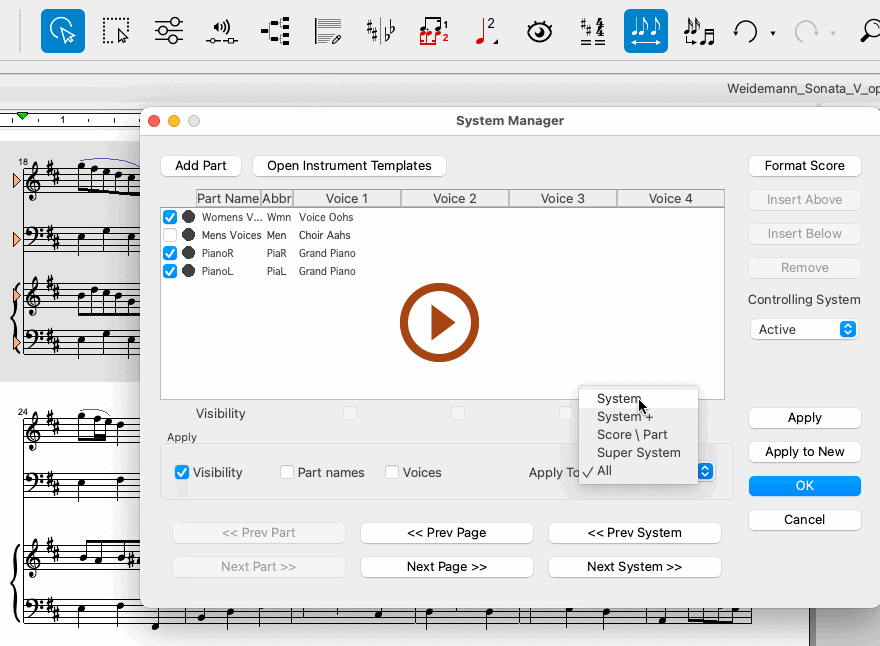Open the undo history dropdown arrow
The width and height of the screenshot is (880, 646).
(x=773, y=33)
